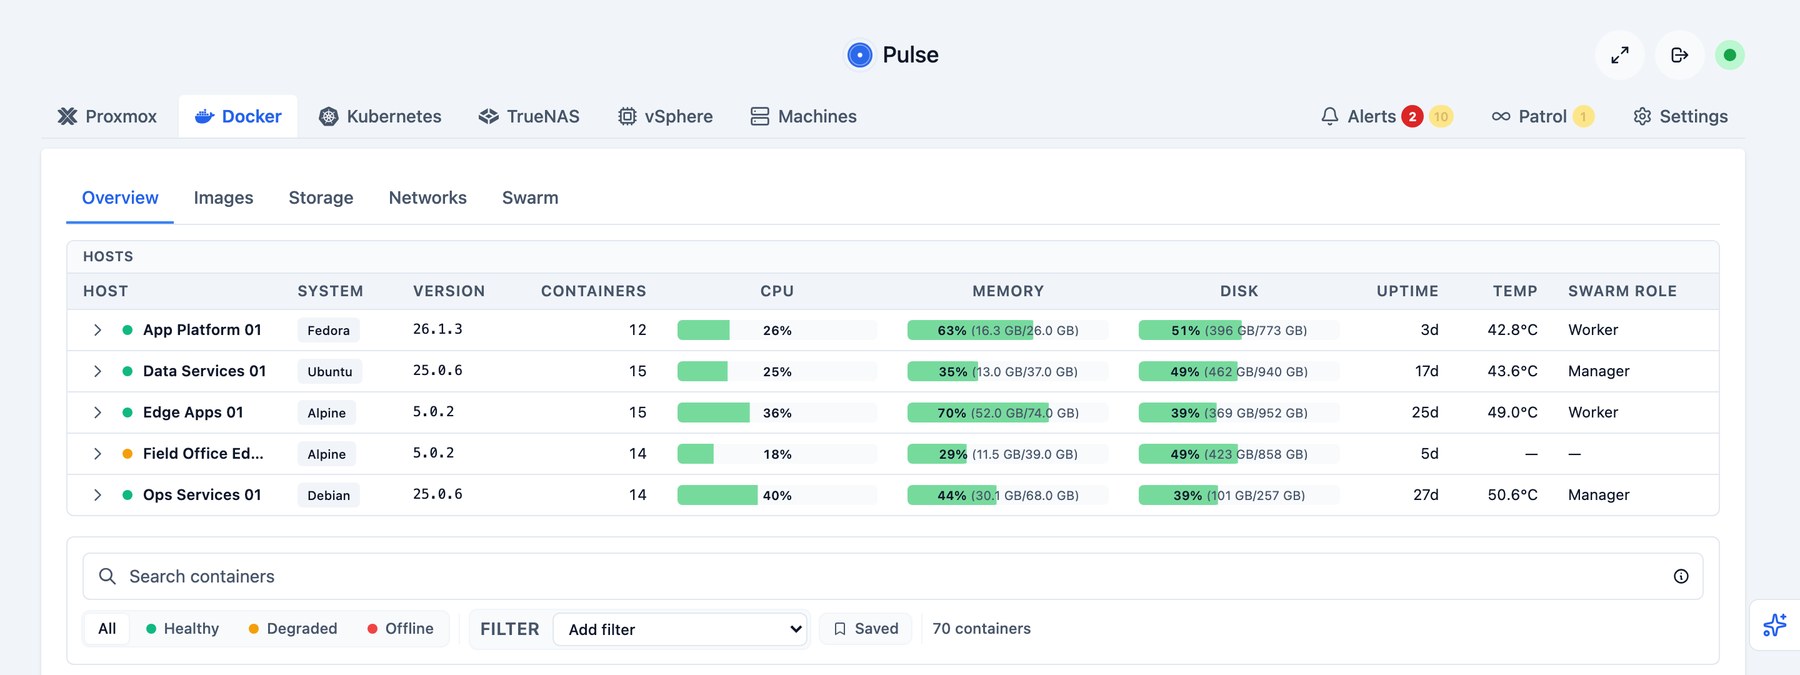The width and height of the screenshot is (1800, 675).
Task: Filter containers by Degraded status
Action: [293, 629]
